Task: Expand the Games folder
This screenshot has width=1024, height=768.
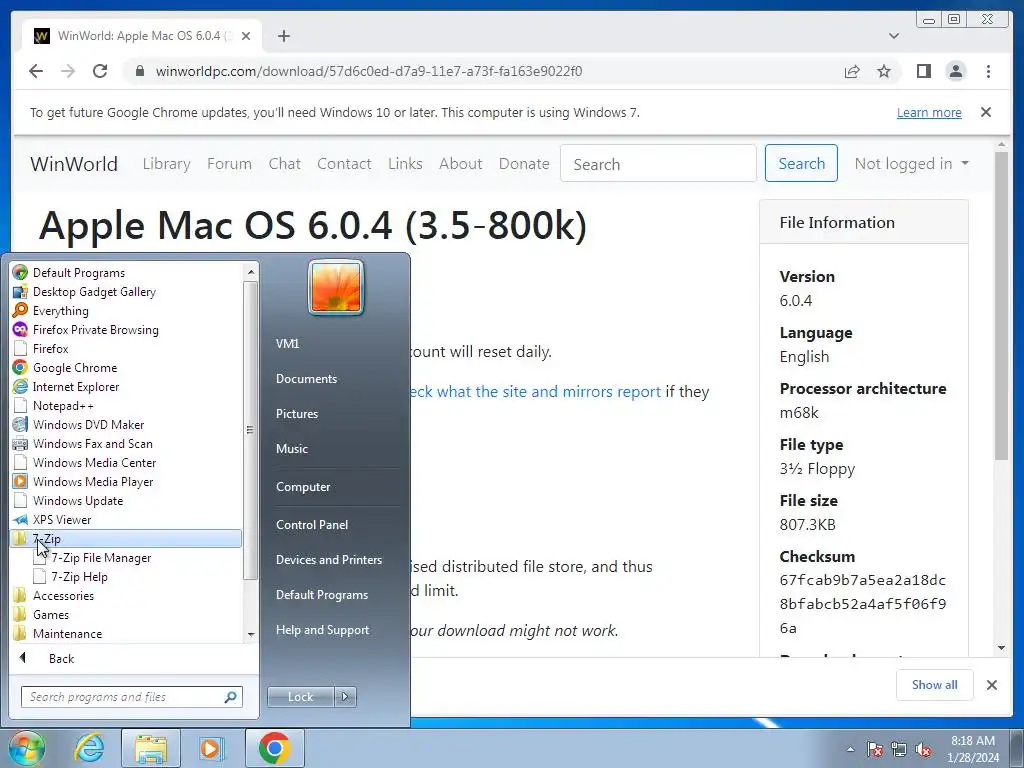Action: [x=51, y=614]
